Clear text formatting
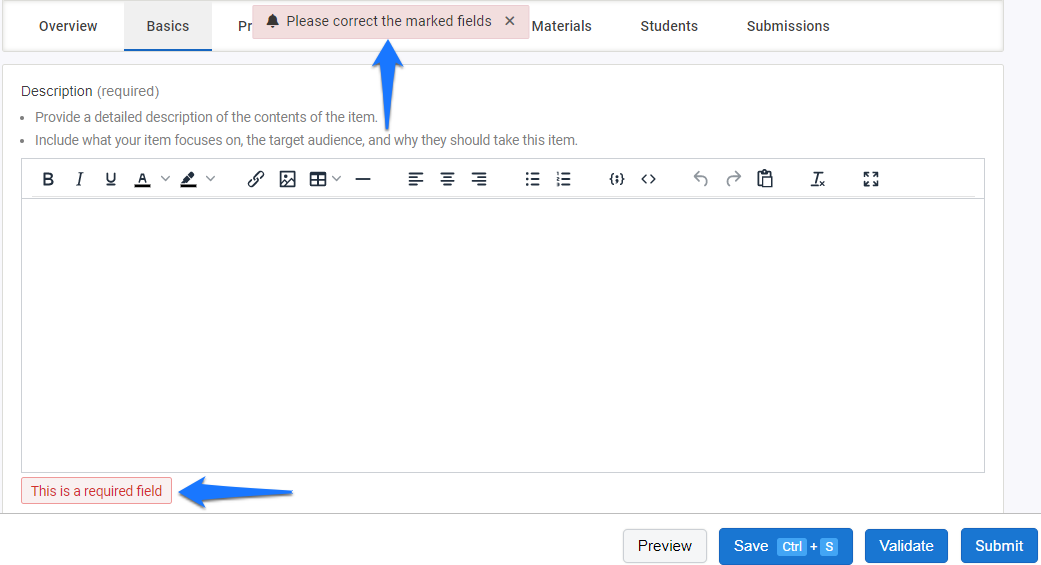Screen dimensions: 1041x565 click(x=818, y=179)
